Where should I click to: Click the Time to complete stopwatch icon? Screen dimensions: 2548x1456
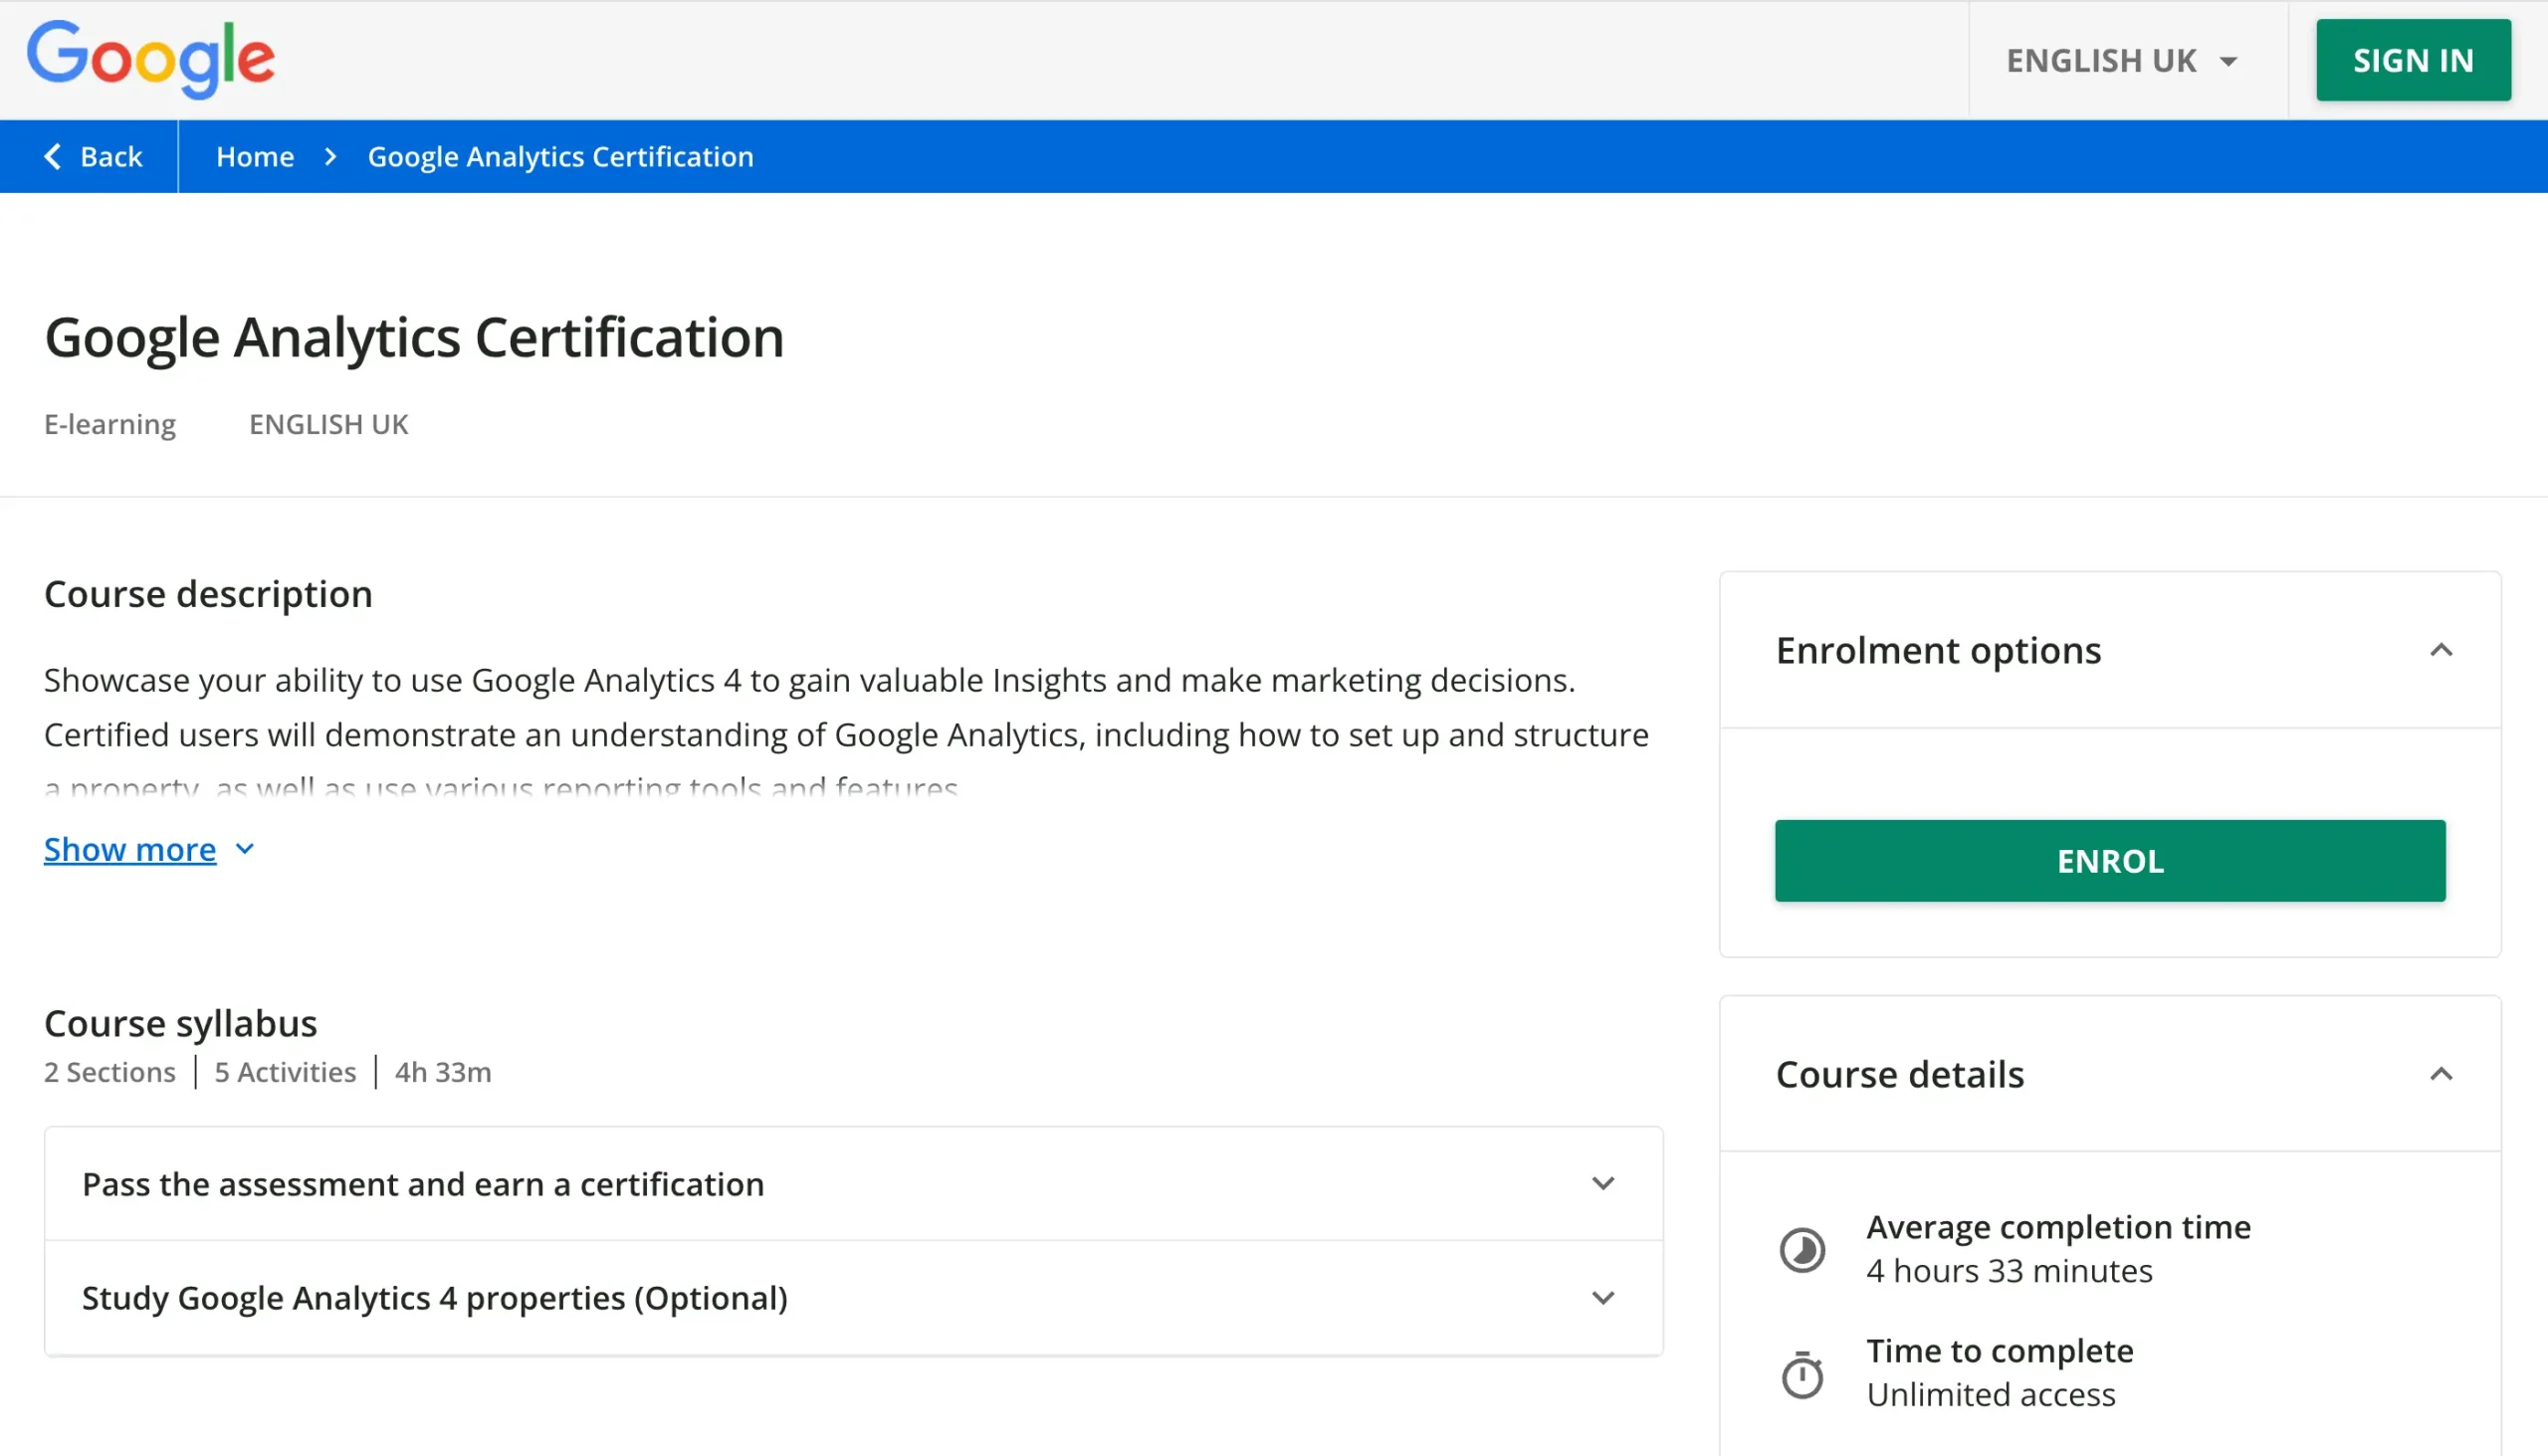click(x=1802, y=1375)
